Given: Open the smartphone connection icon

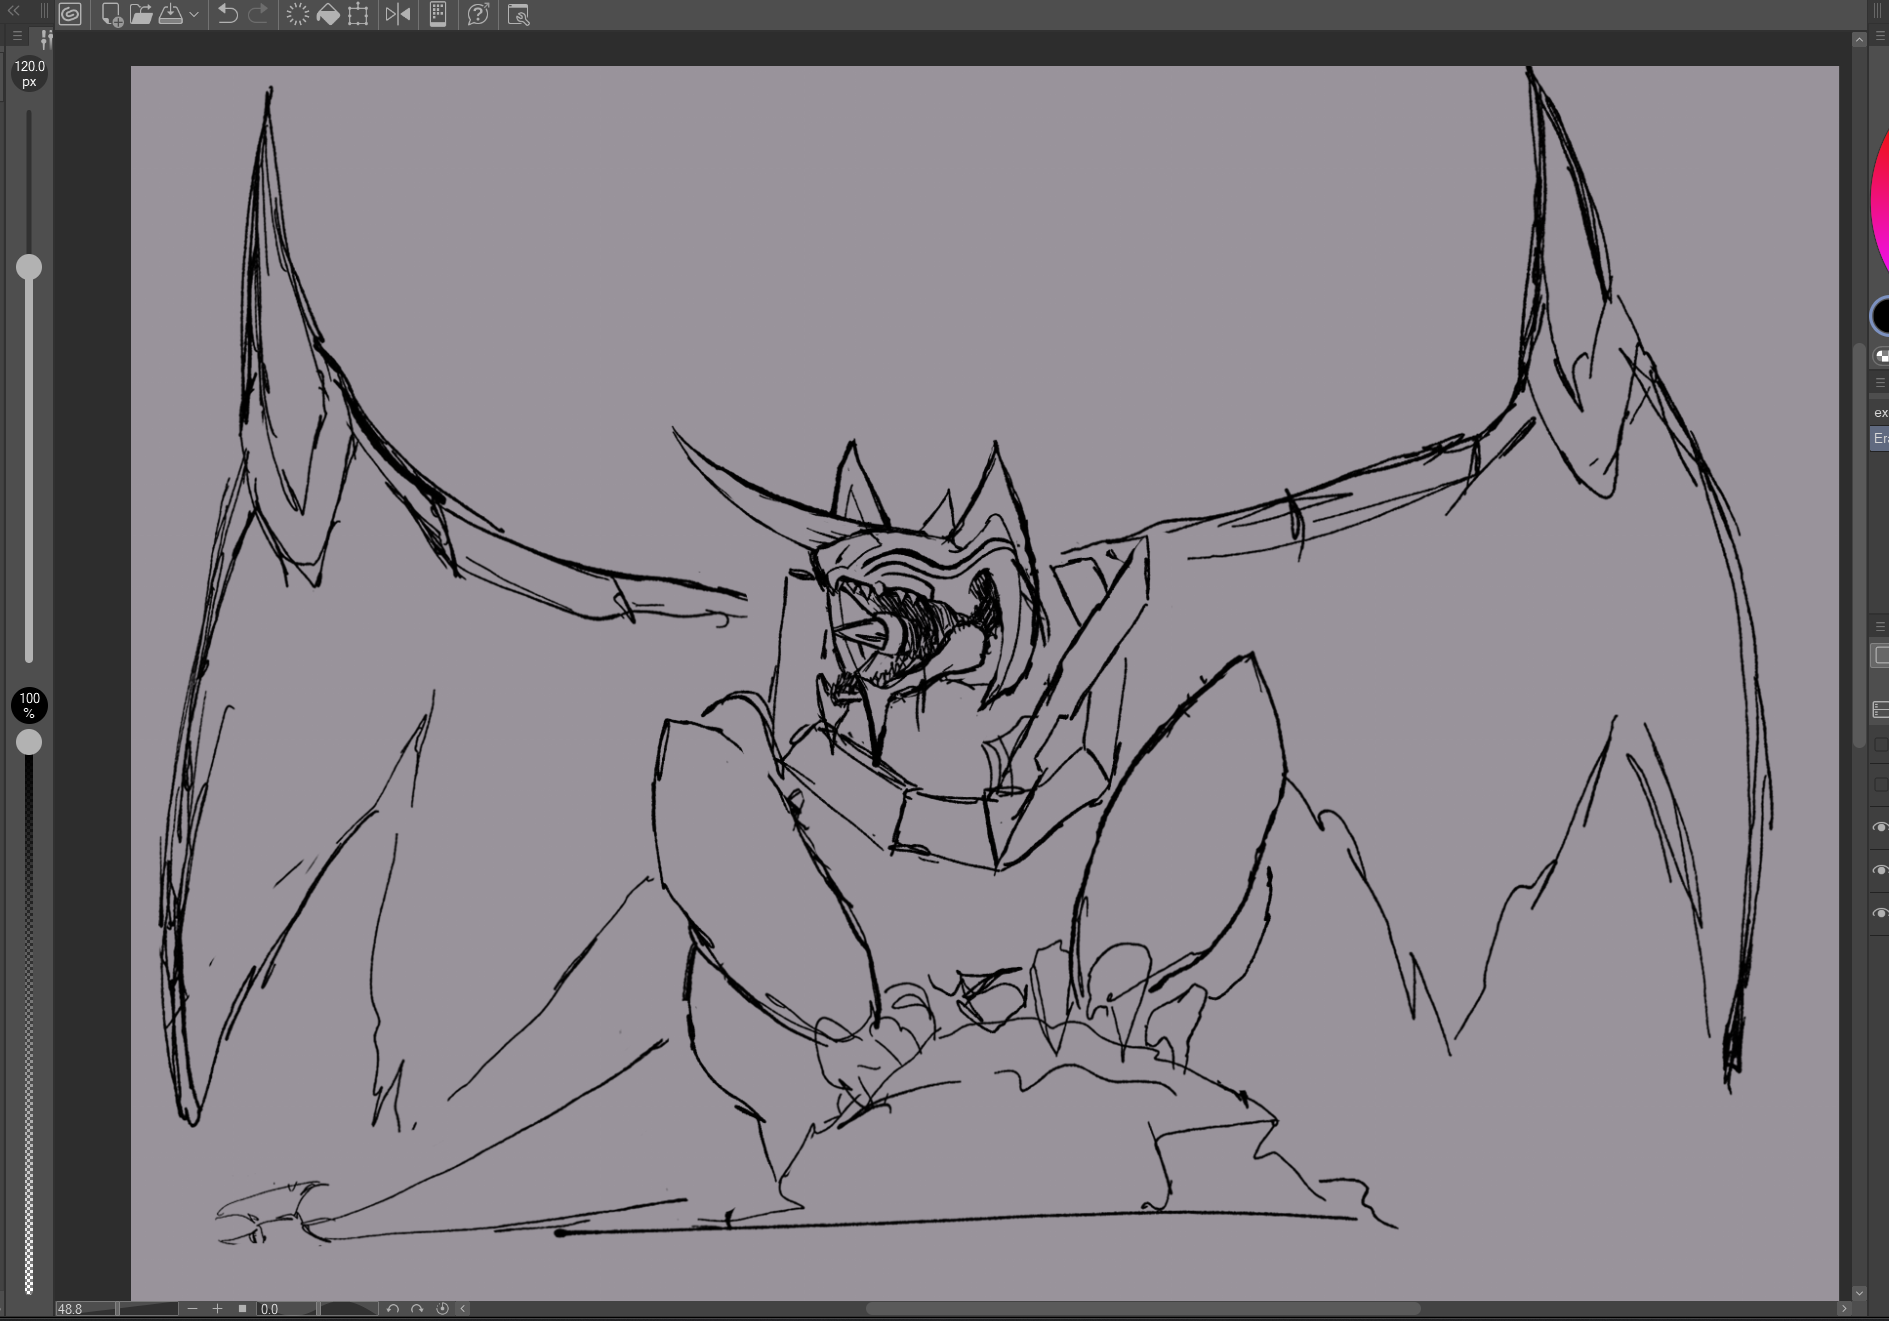Looking at the screenshot, I should click(x=438, y=14).
